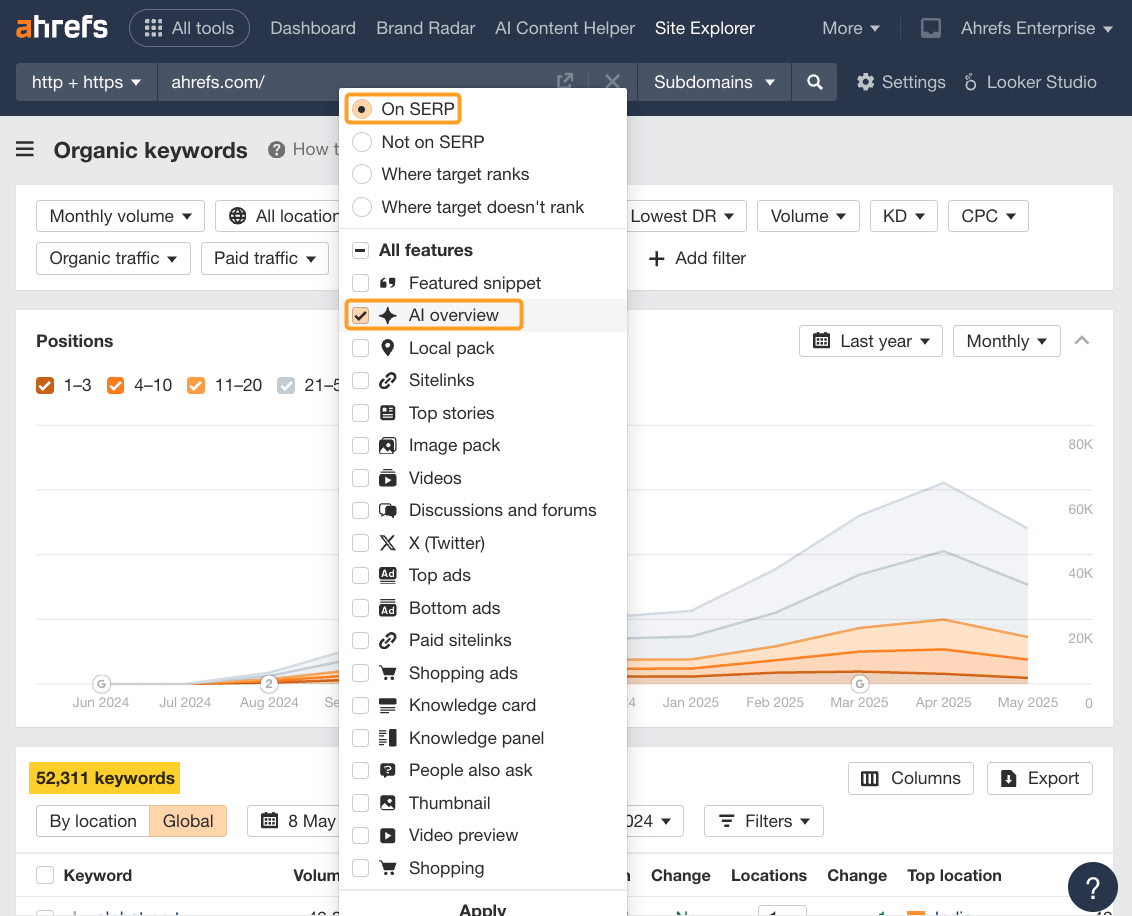This screenshot has height=916, width=1132.
Task: Open the external link icon next to URL
Action: pos(564,81)
